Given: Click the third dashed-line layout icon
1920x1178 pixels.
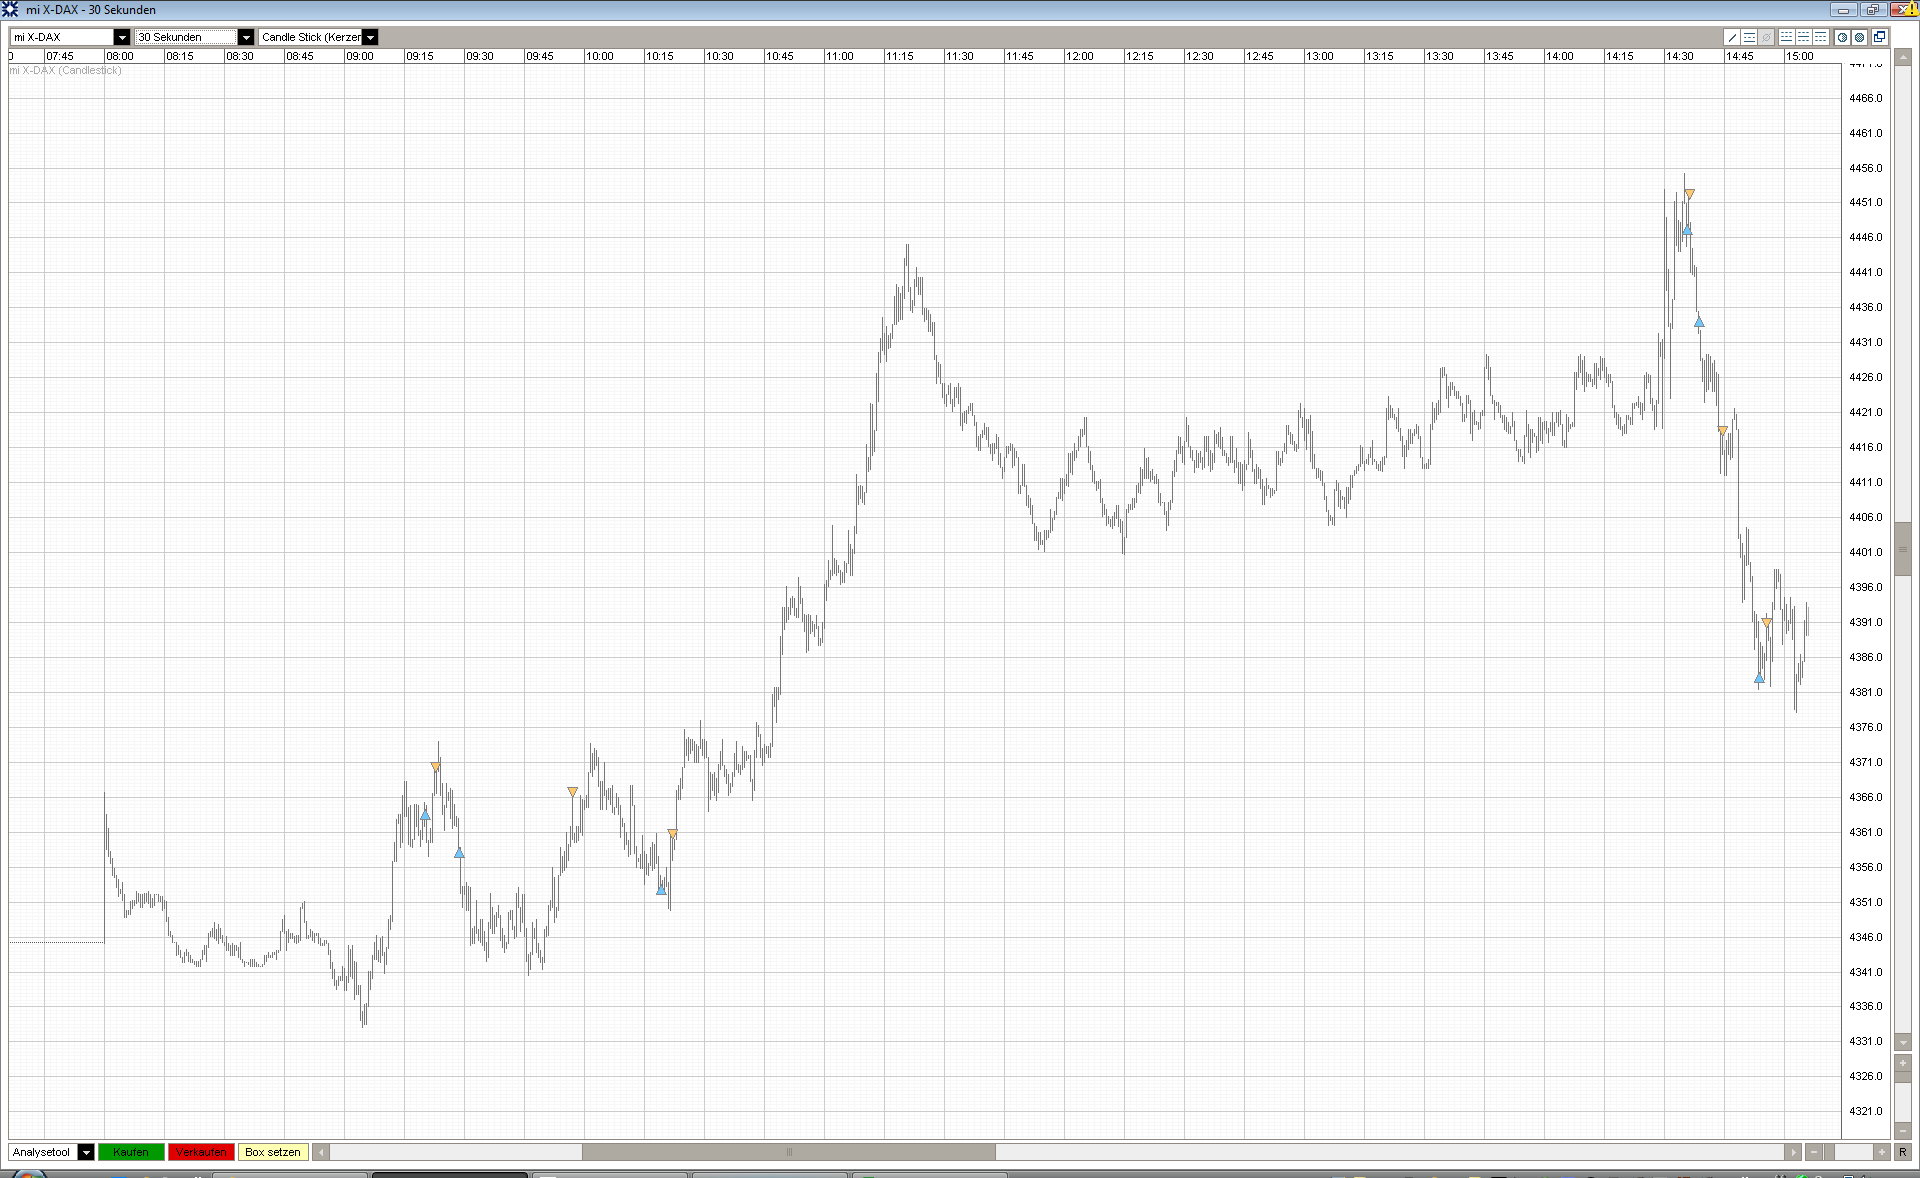Looking at the screenshot, I should 1821,37.
